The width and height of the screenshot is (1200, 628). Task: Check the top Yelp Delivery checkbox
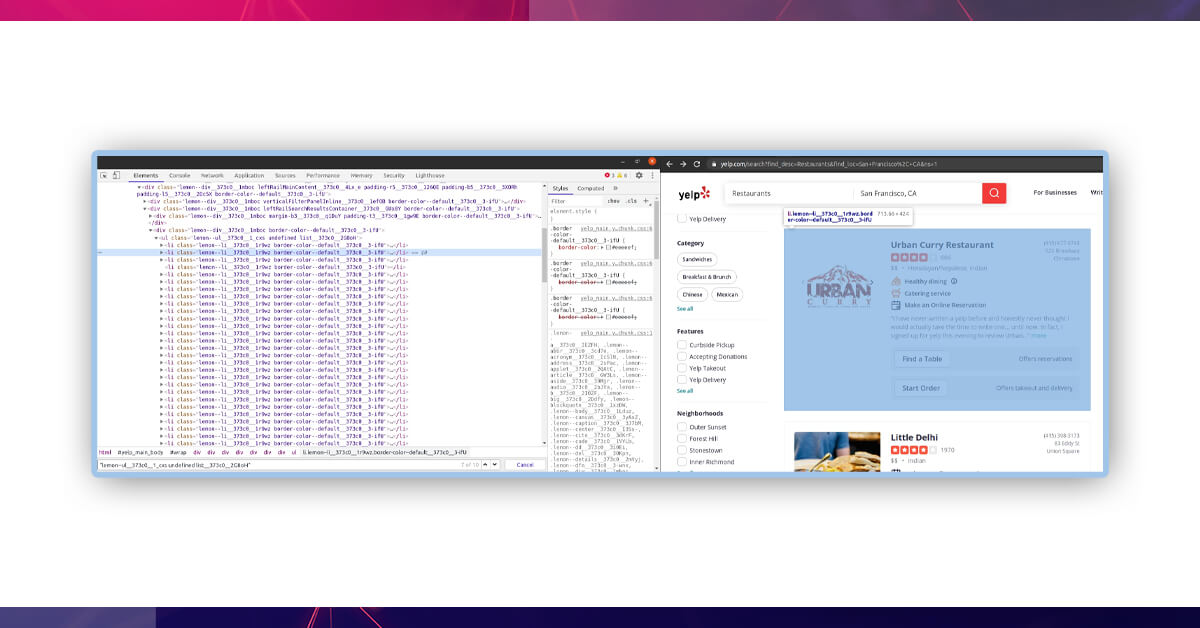pos(682,219)
